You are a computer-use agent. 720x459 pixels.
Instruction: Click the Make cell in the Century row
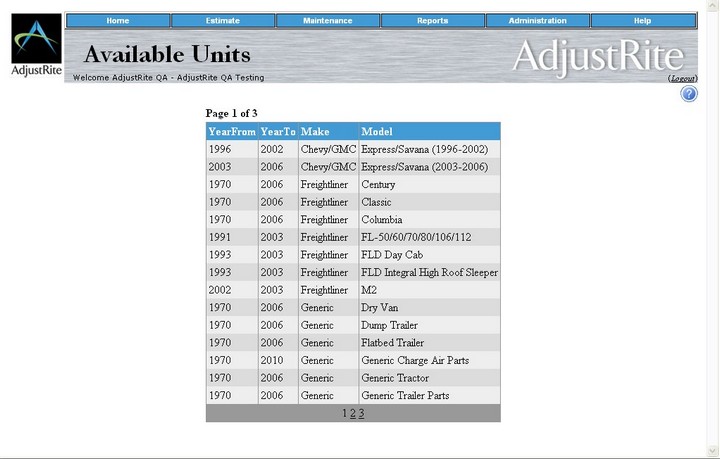[x=328, y=185]
